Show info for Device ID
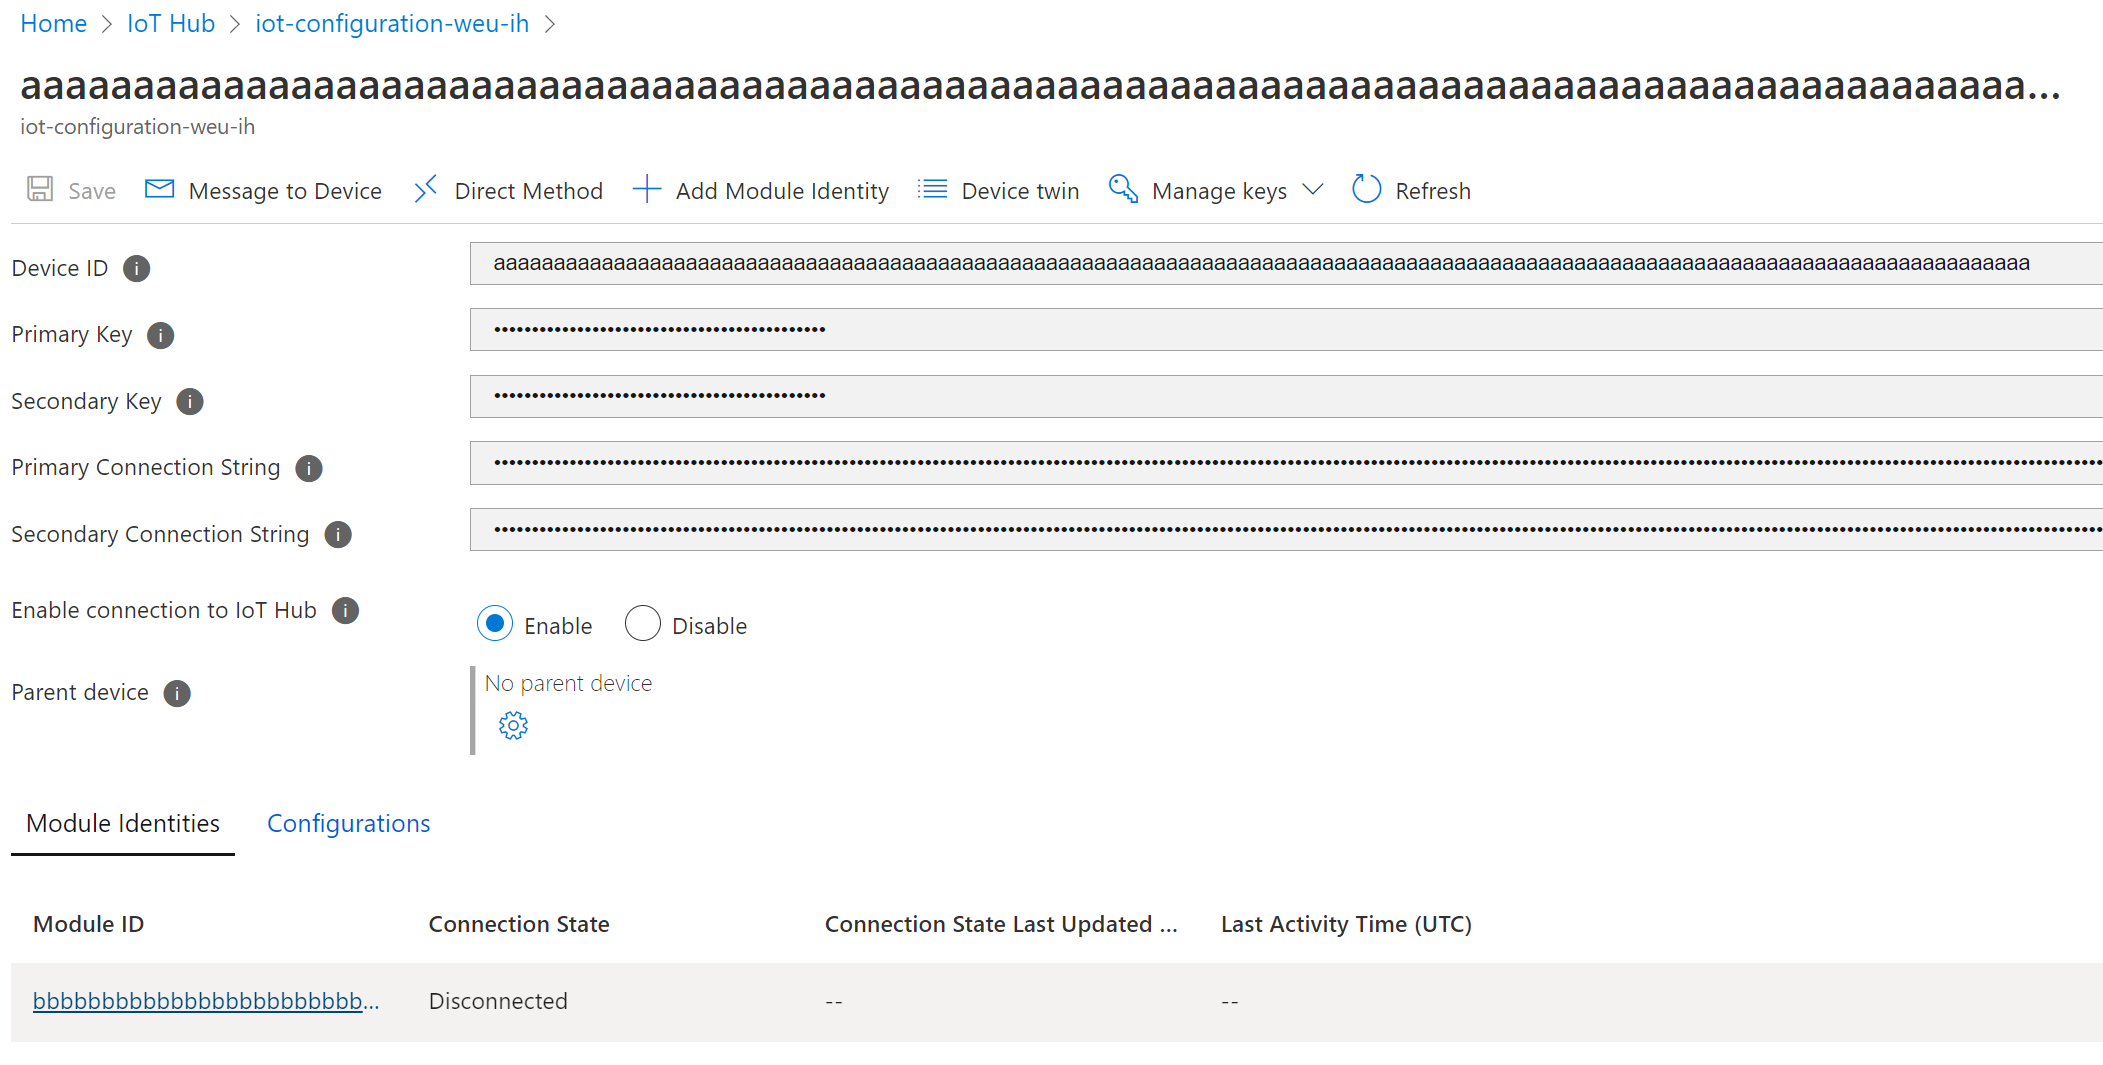Viewport: 2103px width, 1065px height. 137,269
